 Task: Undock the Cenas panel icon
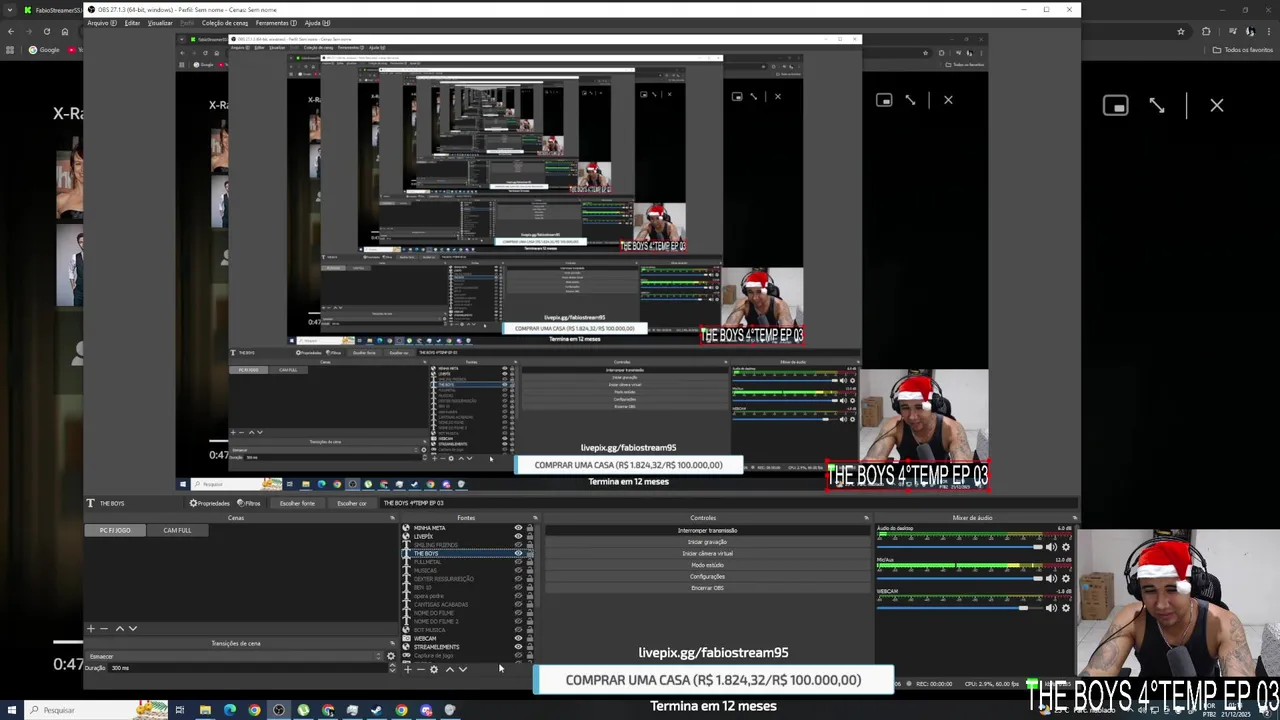pyautogui.click(x=392, y=518)
